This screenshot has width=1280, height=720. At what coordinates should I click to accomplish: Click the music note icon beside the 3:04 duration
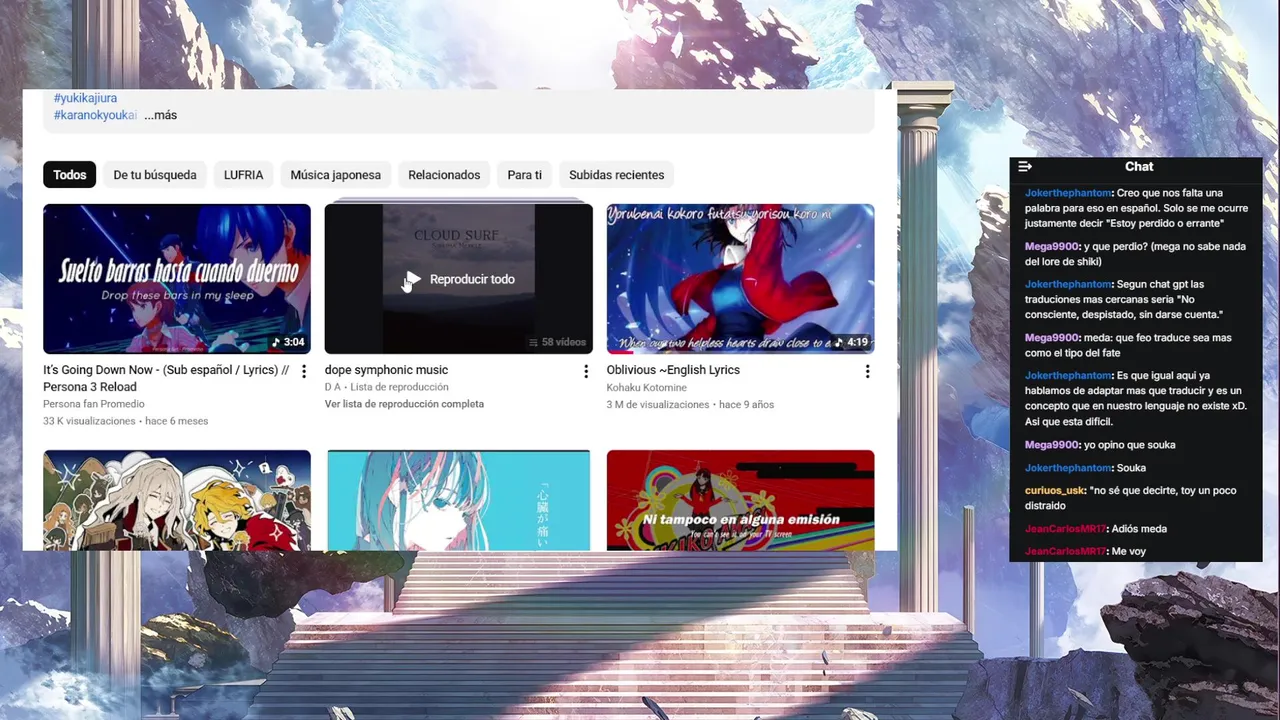(x=276, y=342)
